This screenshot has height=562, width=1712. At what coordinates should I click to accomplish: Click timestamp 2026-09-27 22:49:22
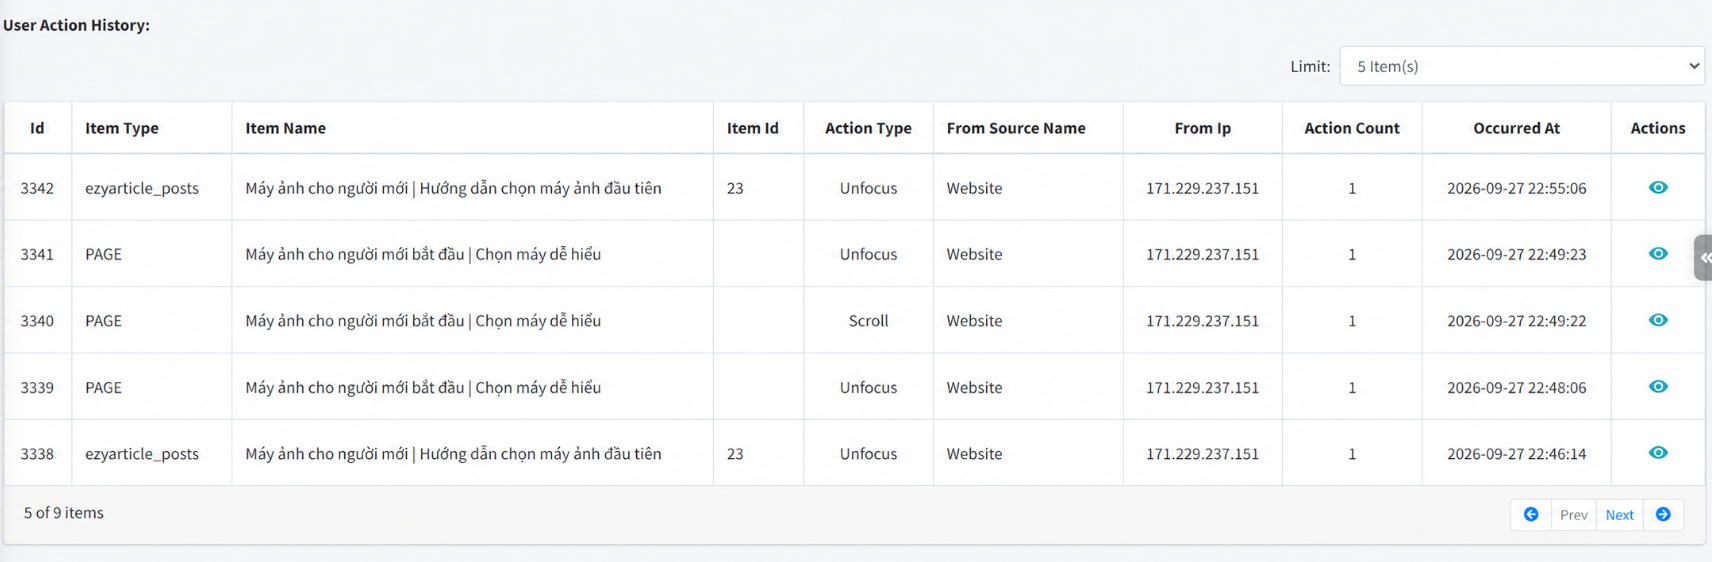coord(1516,321)
